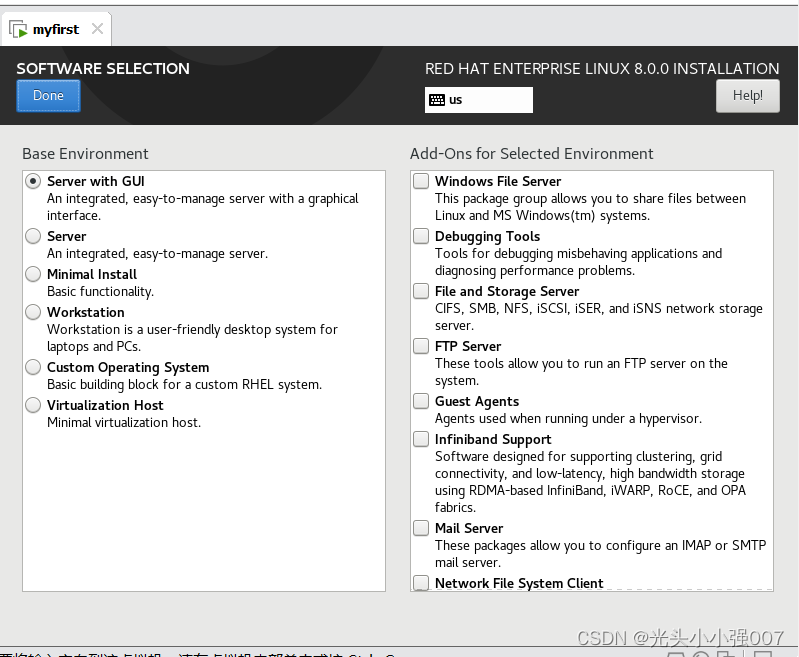This screenshot has height=657, width=799.
Task: Select the Minimal Install radio button
Action: click(33, 274)
